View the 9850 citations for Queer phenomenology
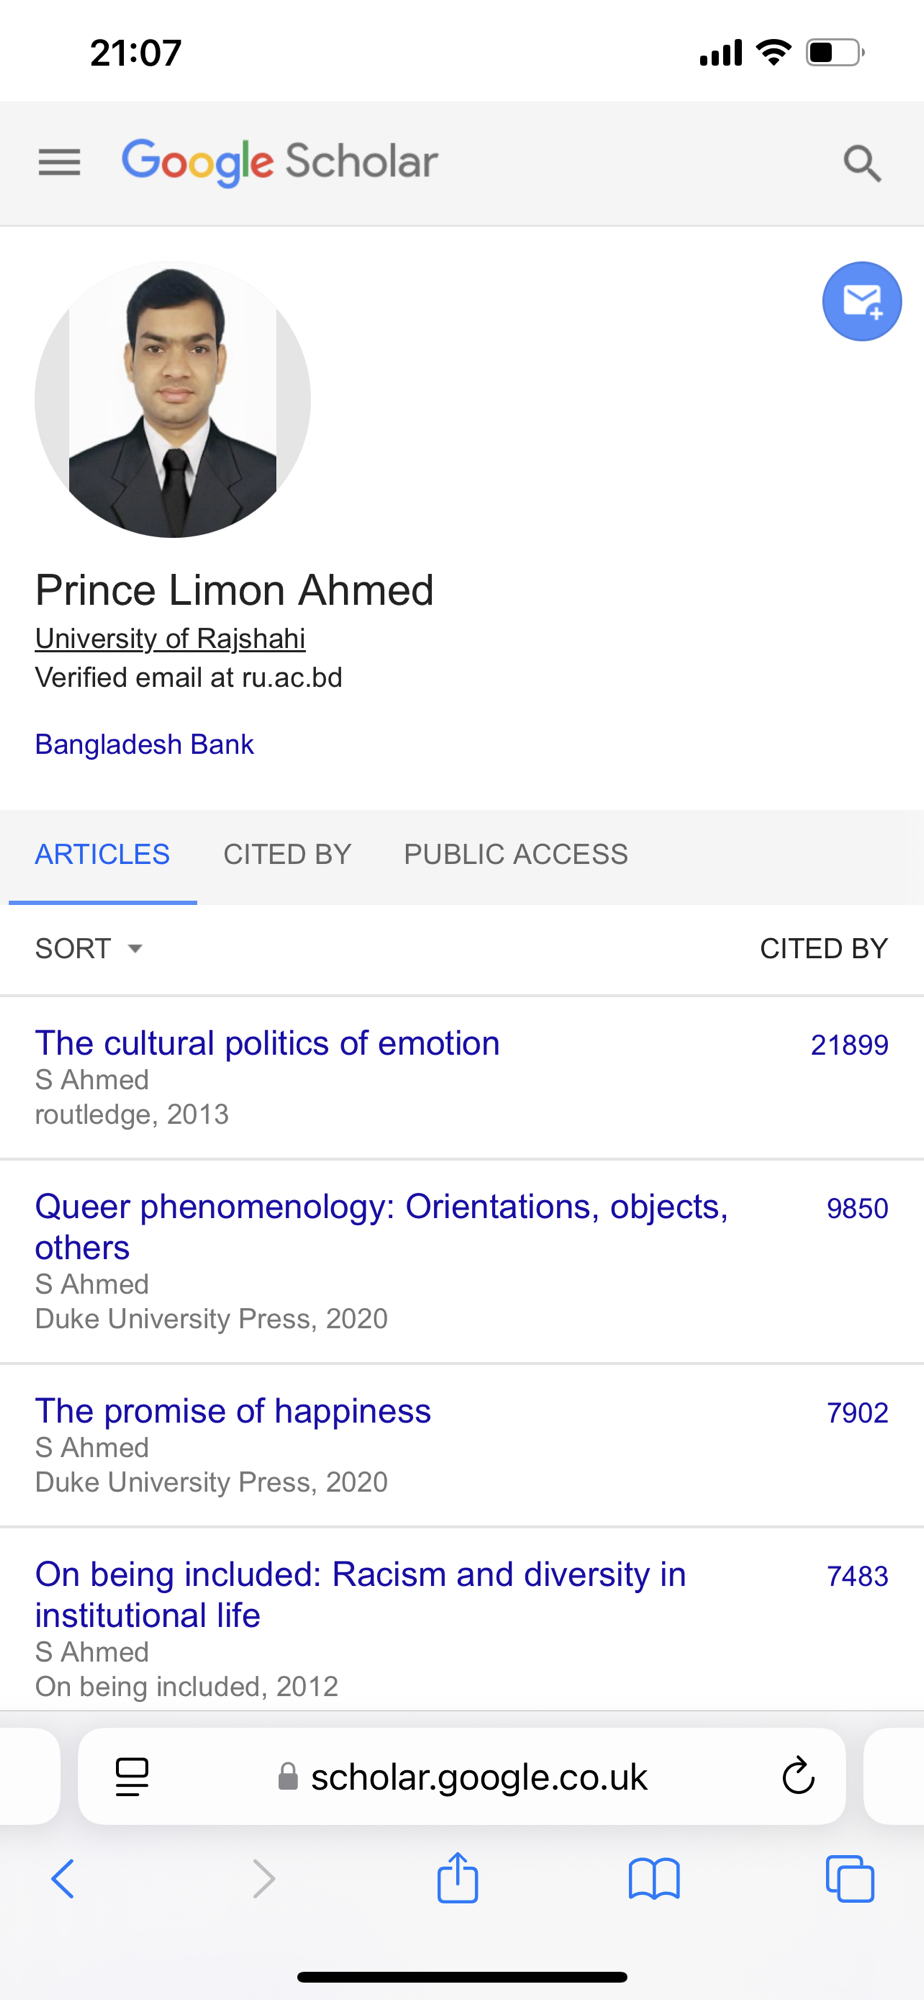 857,1208
